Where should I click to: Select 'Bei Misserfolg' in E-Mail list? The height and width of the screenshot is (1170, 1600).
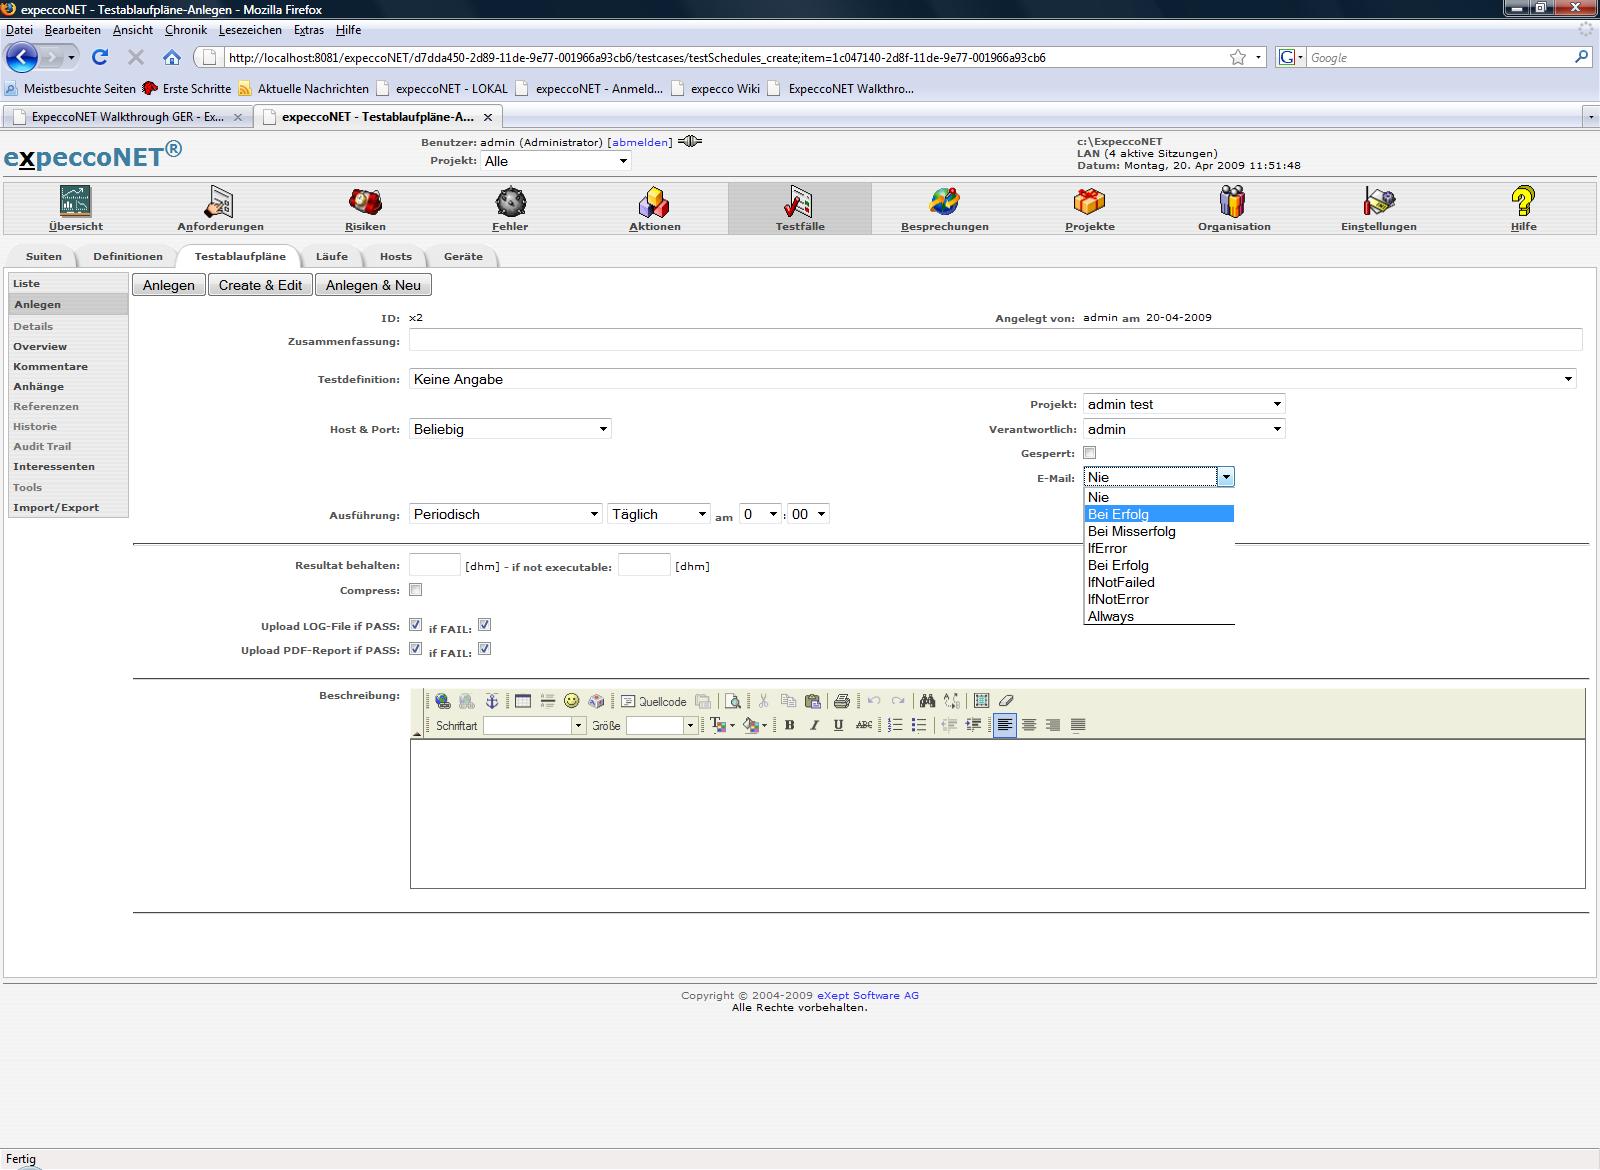point(1131,531)
